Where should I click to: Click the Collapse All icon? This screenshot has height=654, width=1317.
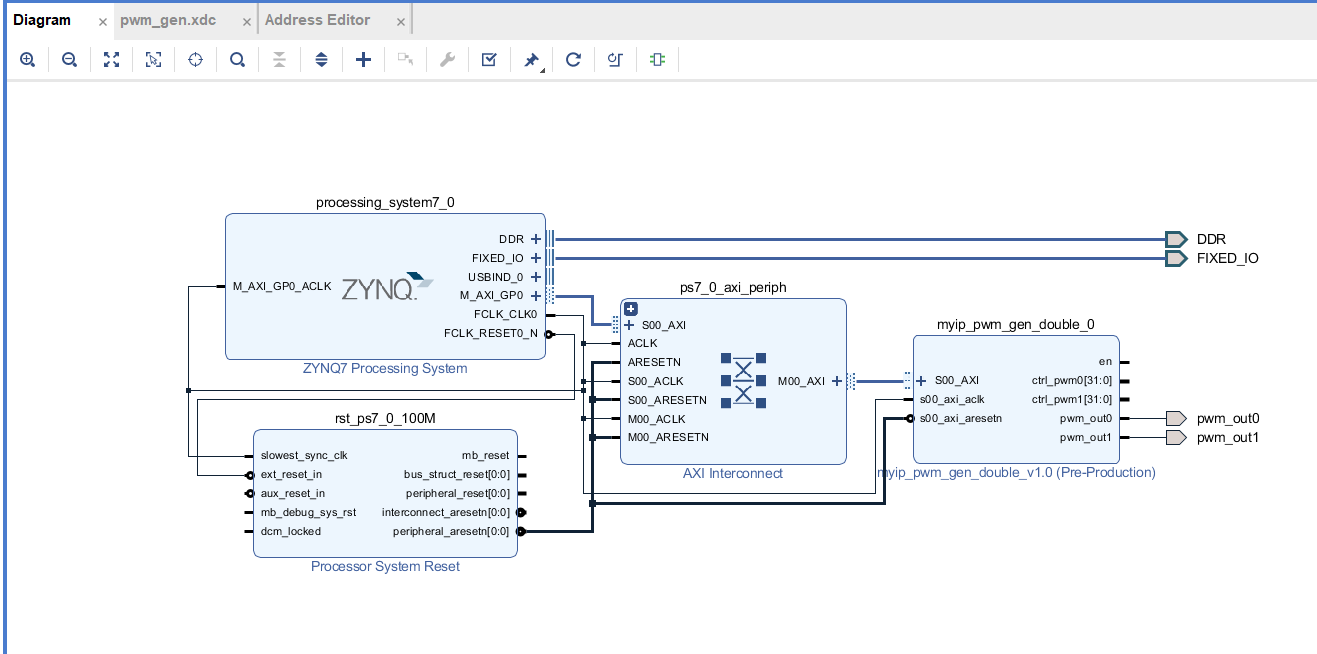point(279,60)
